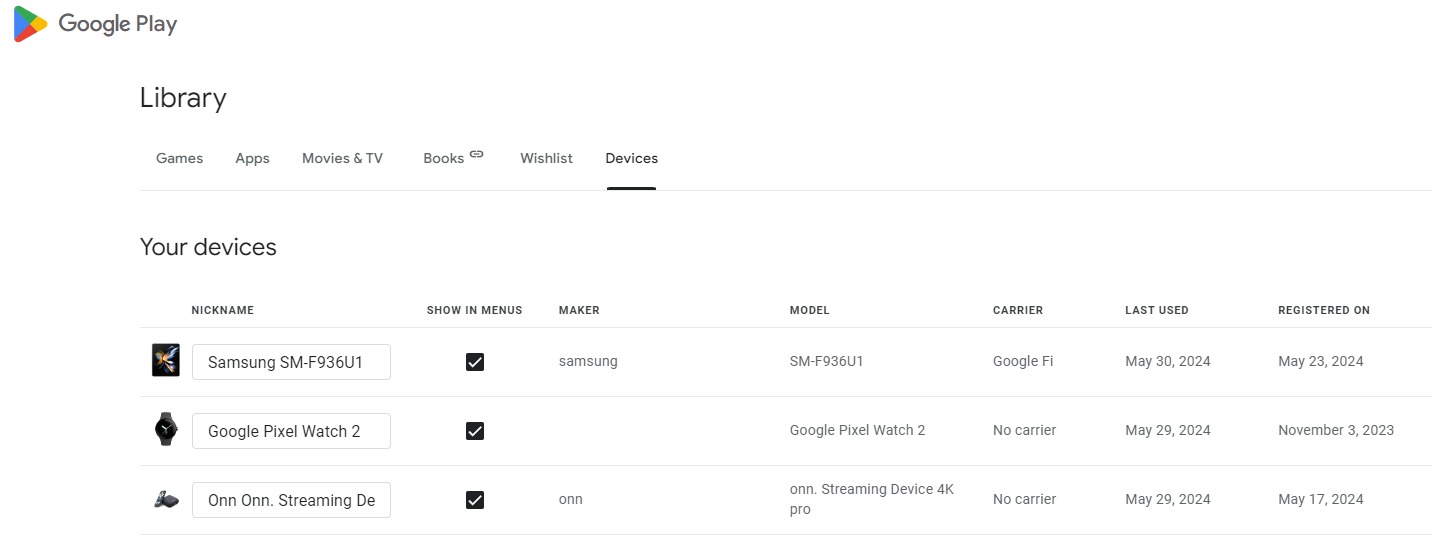The height and width of the screenshot is (537, 1432).
Task: Click the Nickname column header
Action: click(222, 310)
